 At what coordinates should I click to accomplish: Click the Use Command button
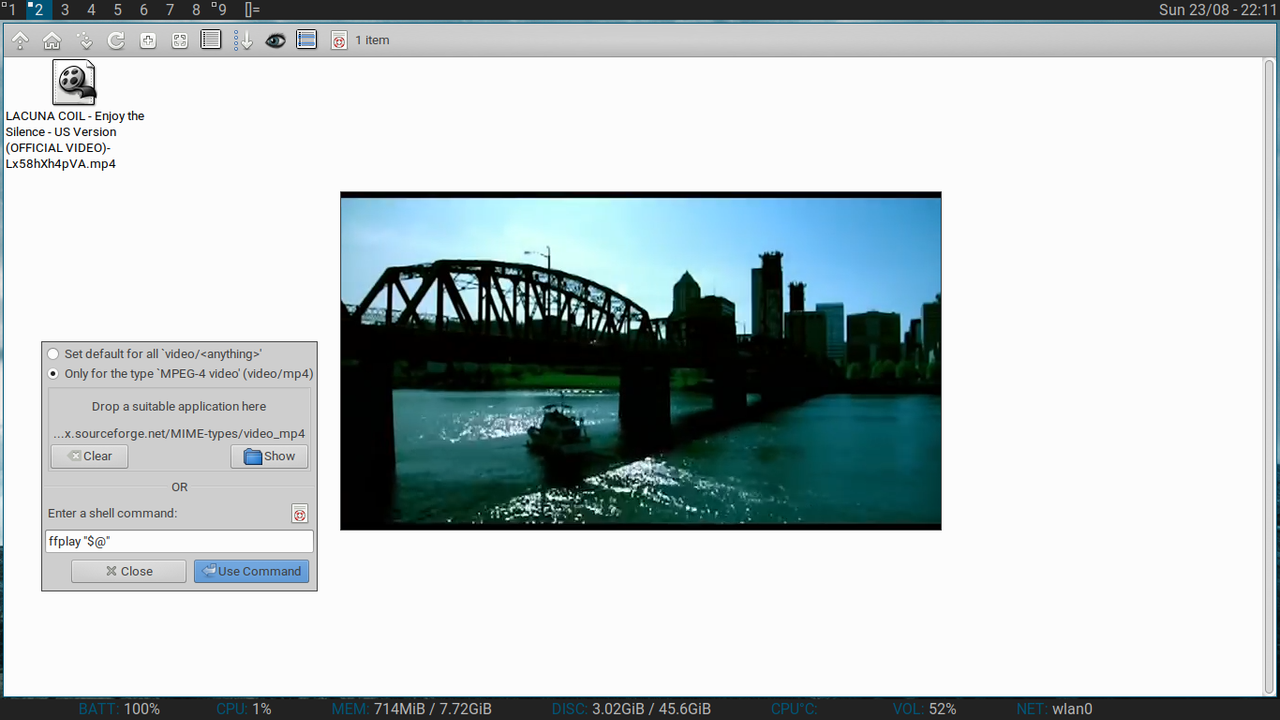tap(251, 571)
